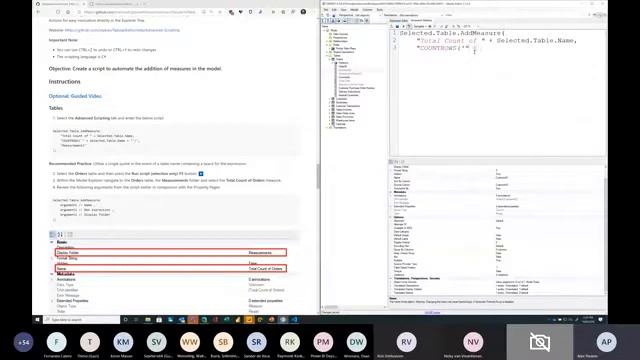The height and width of the screenshot is (360, 640).
Task: Select the Internal Comments column
Action: (348, 95)
